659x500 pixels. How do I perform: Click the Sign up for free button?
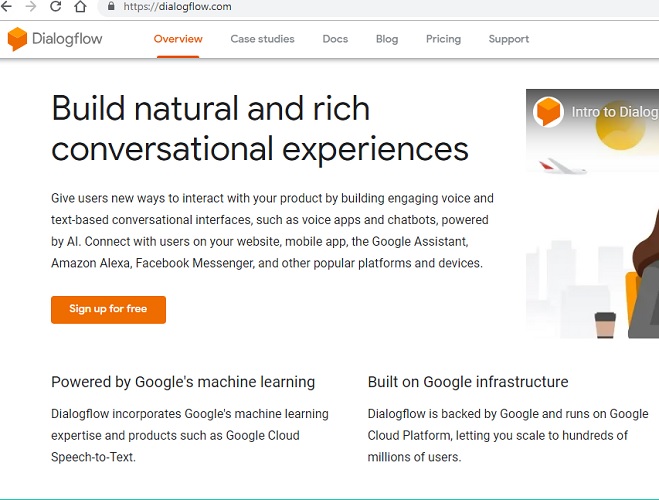pyautogui.click(x=108, y=310)
